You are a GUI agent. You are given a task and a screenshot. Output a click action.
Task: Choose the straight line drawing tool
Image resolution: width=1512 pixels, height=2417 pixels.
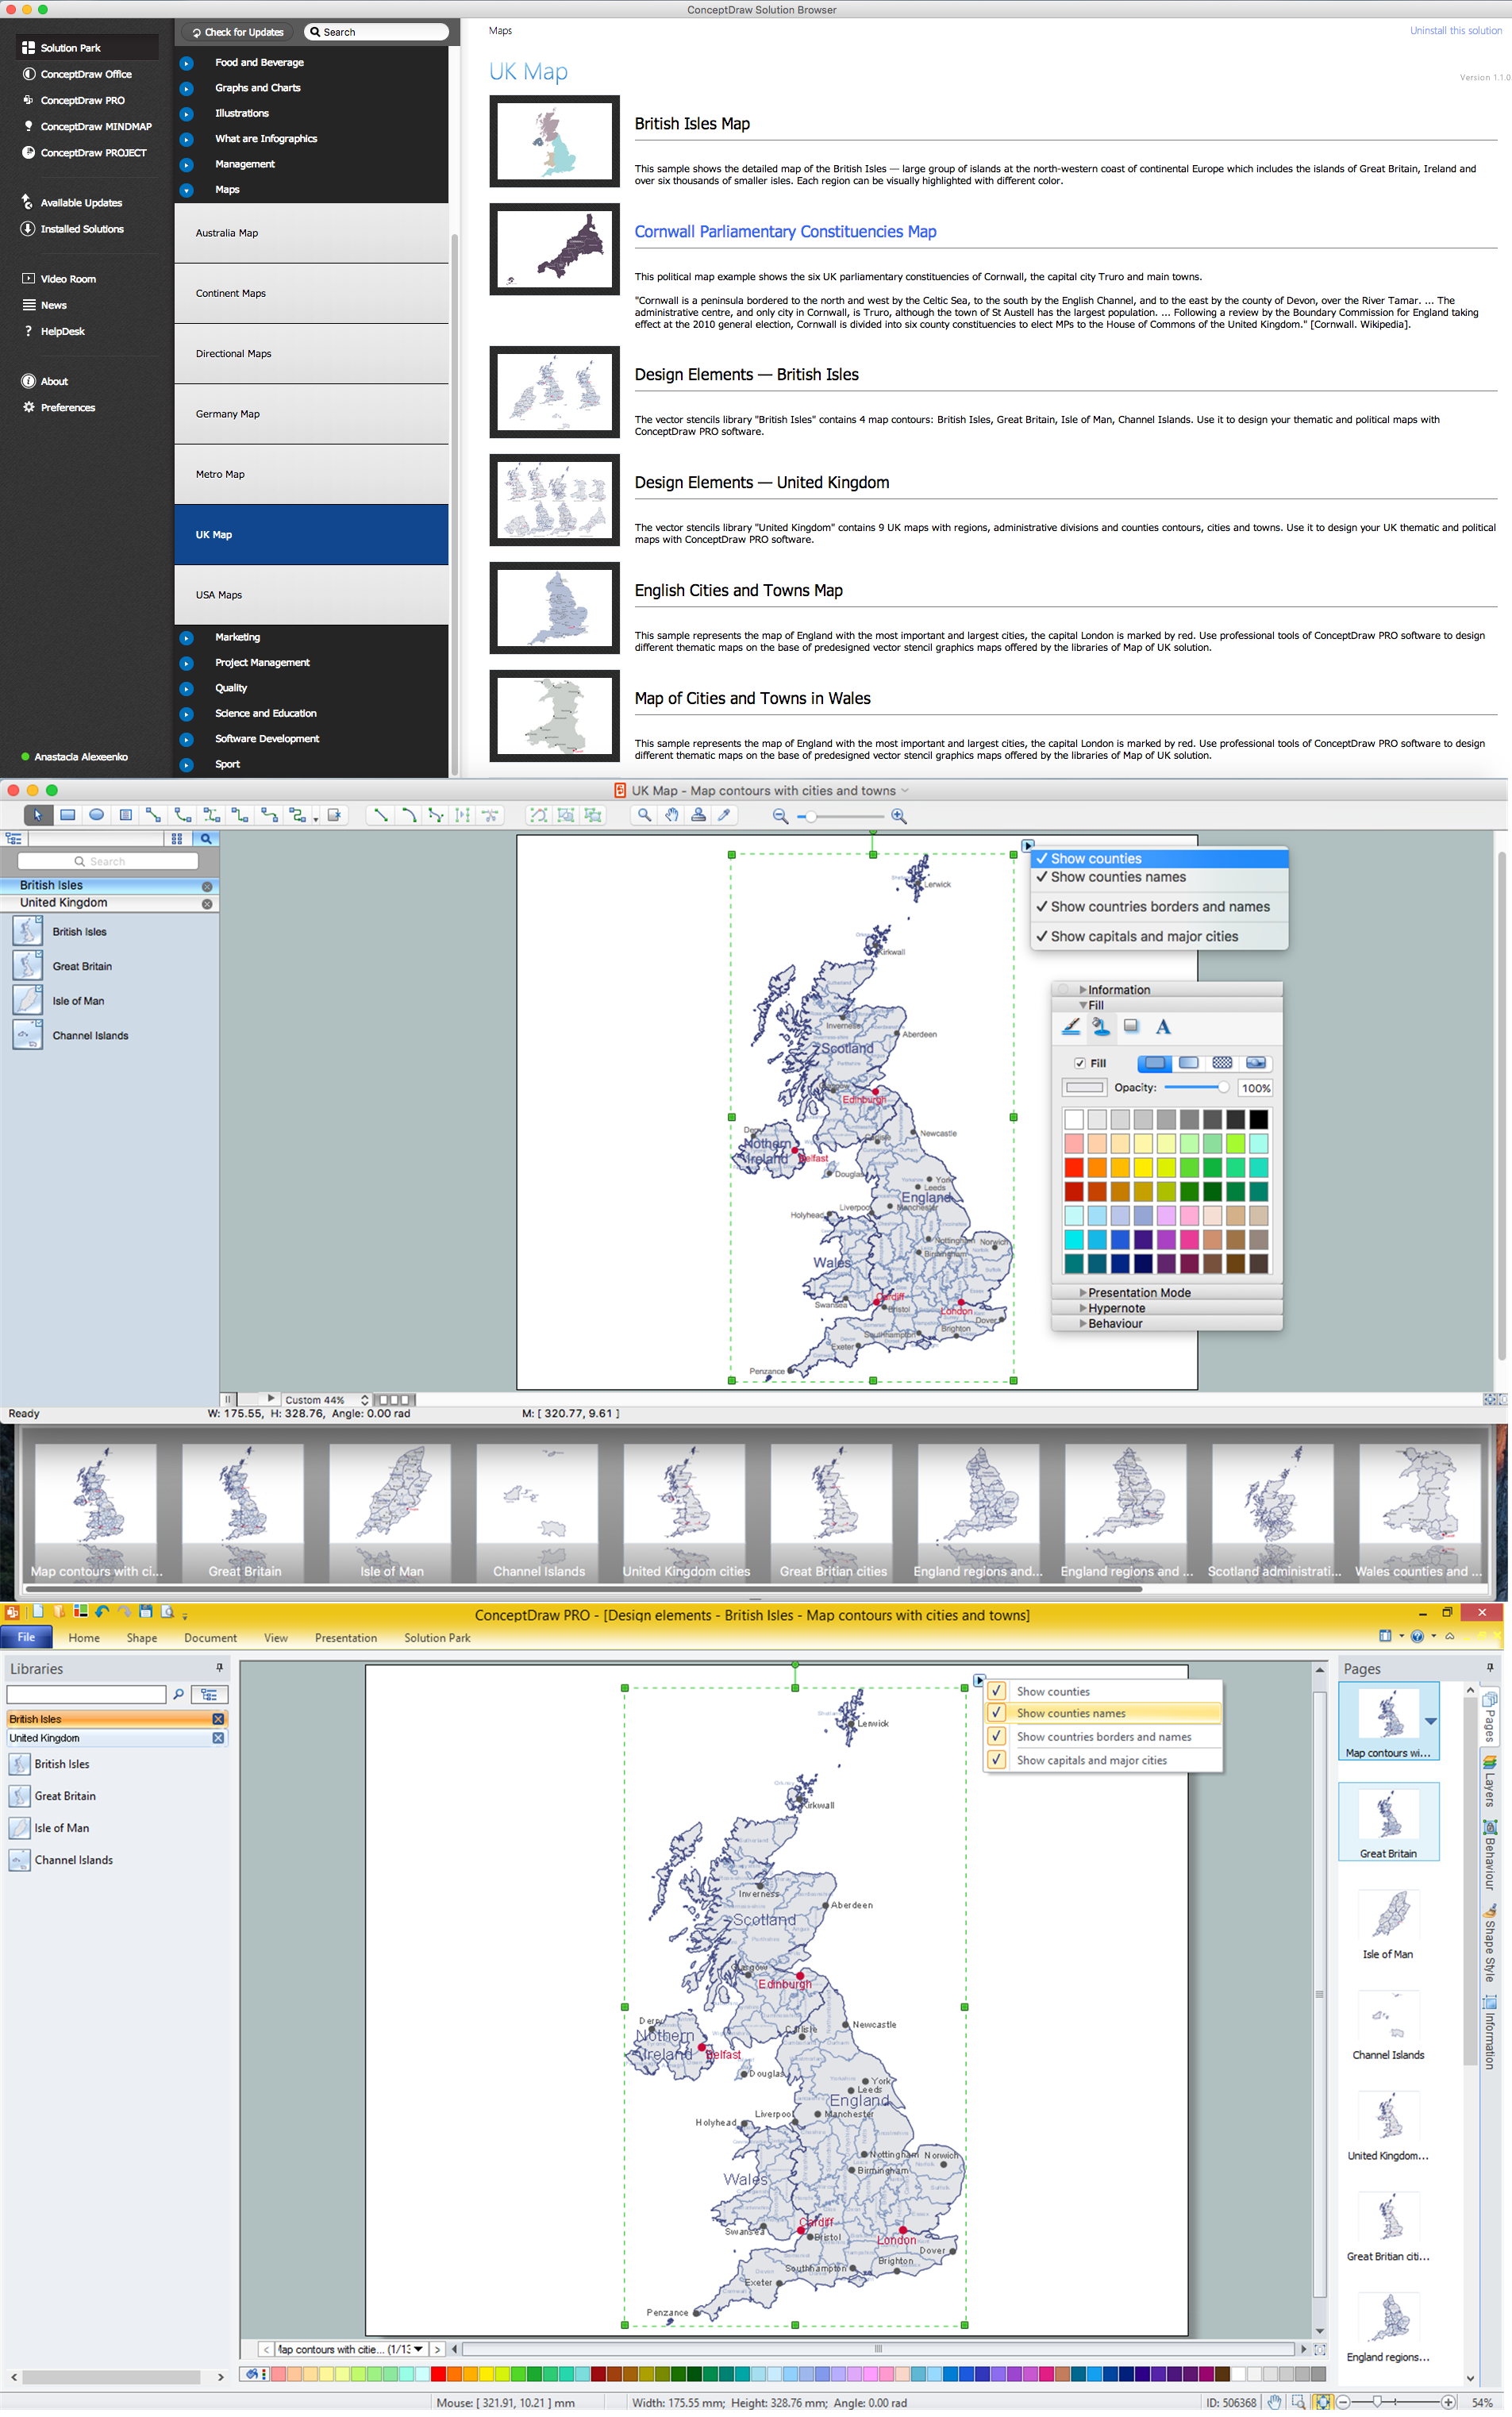coord(379,816)
